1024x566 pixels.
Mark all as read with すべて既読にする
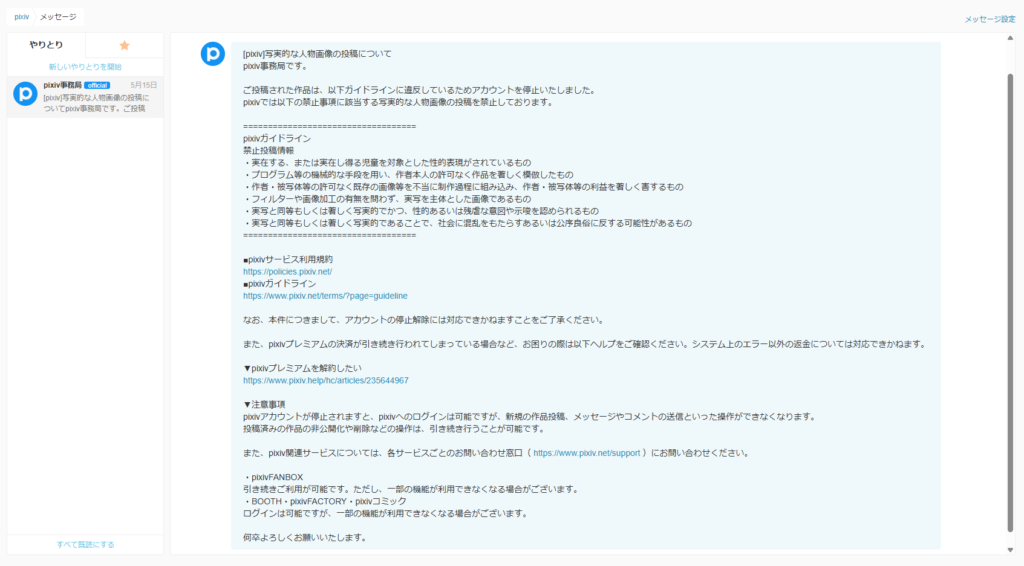pyautogui.click(x=85, y=544)
